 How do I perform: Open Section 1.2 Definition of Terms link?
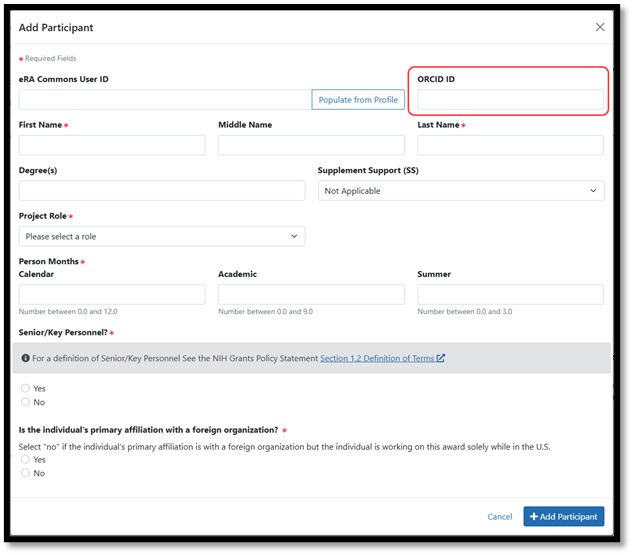pos(377,358)
